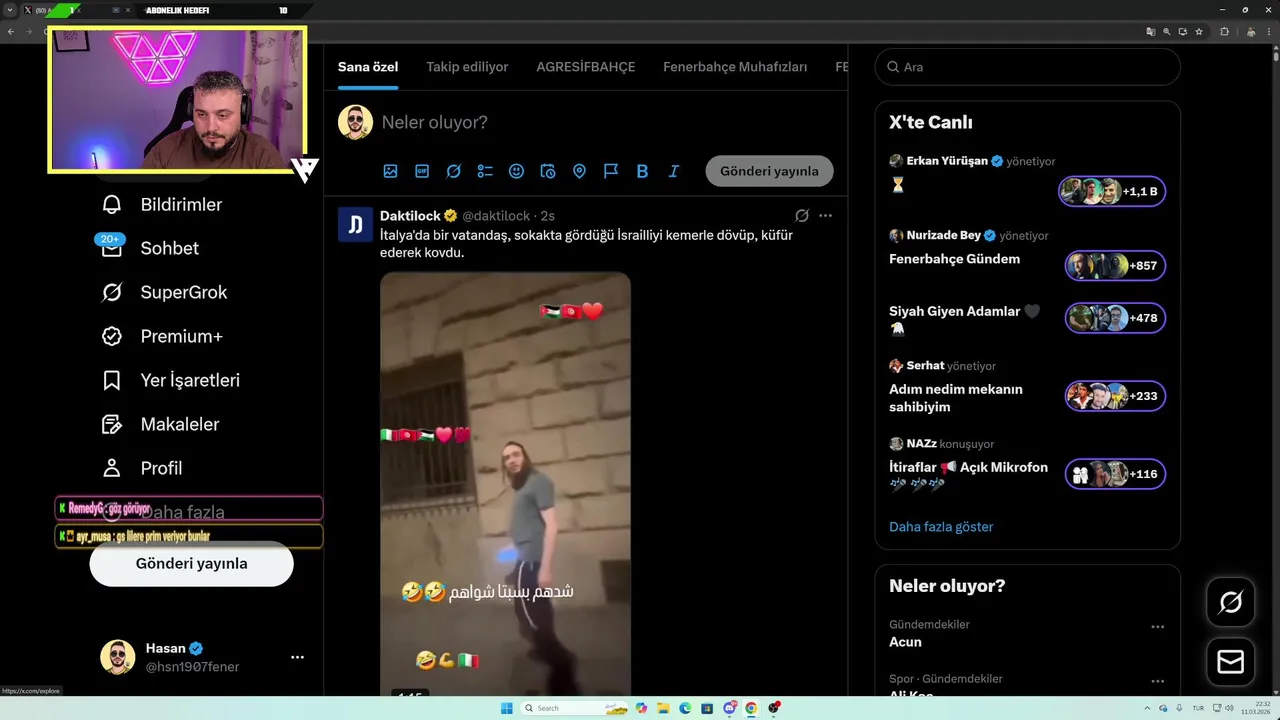Click the translate page icon in the address bar
Viewport: 1280px width, 720px height.
tap(1151, 32)
